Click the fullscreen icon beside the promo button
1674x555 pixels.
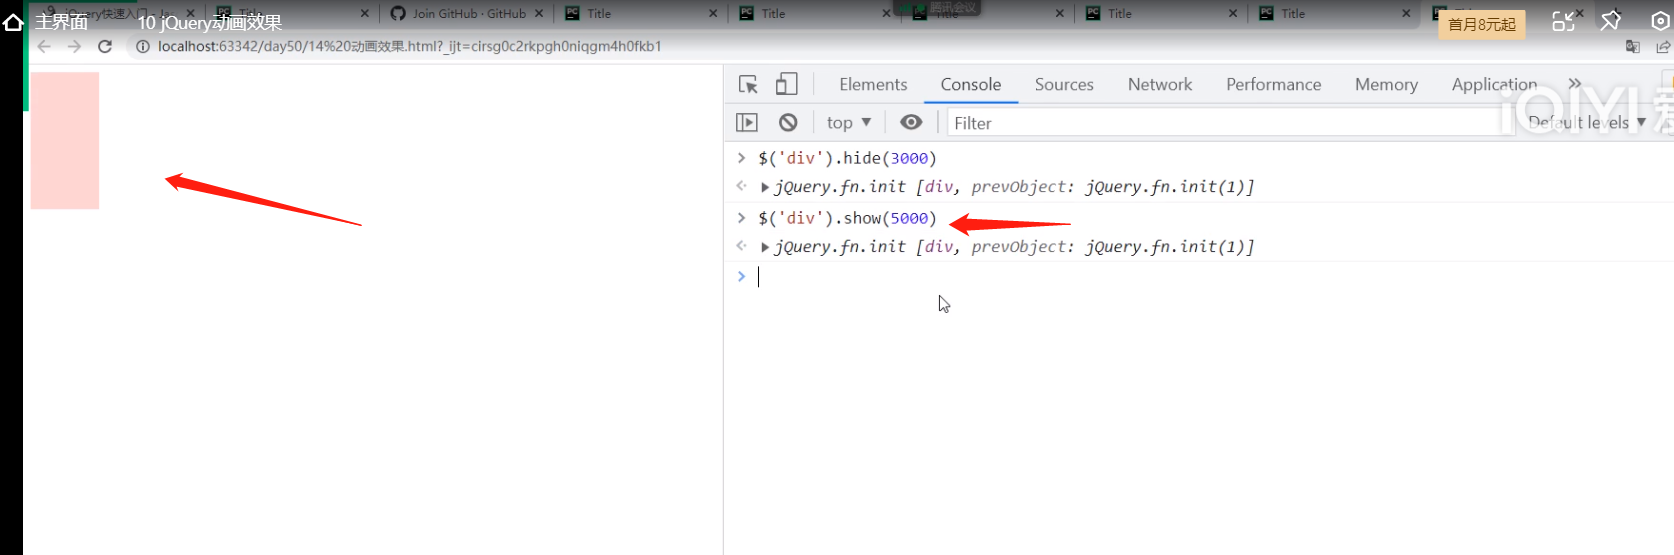click(x=1563, y=21)
